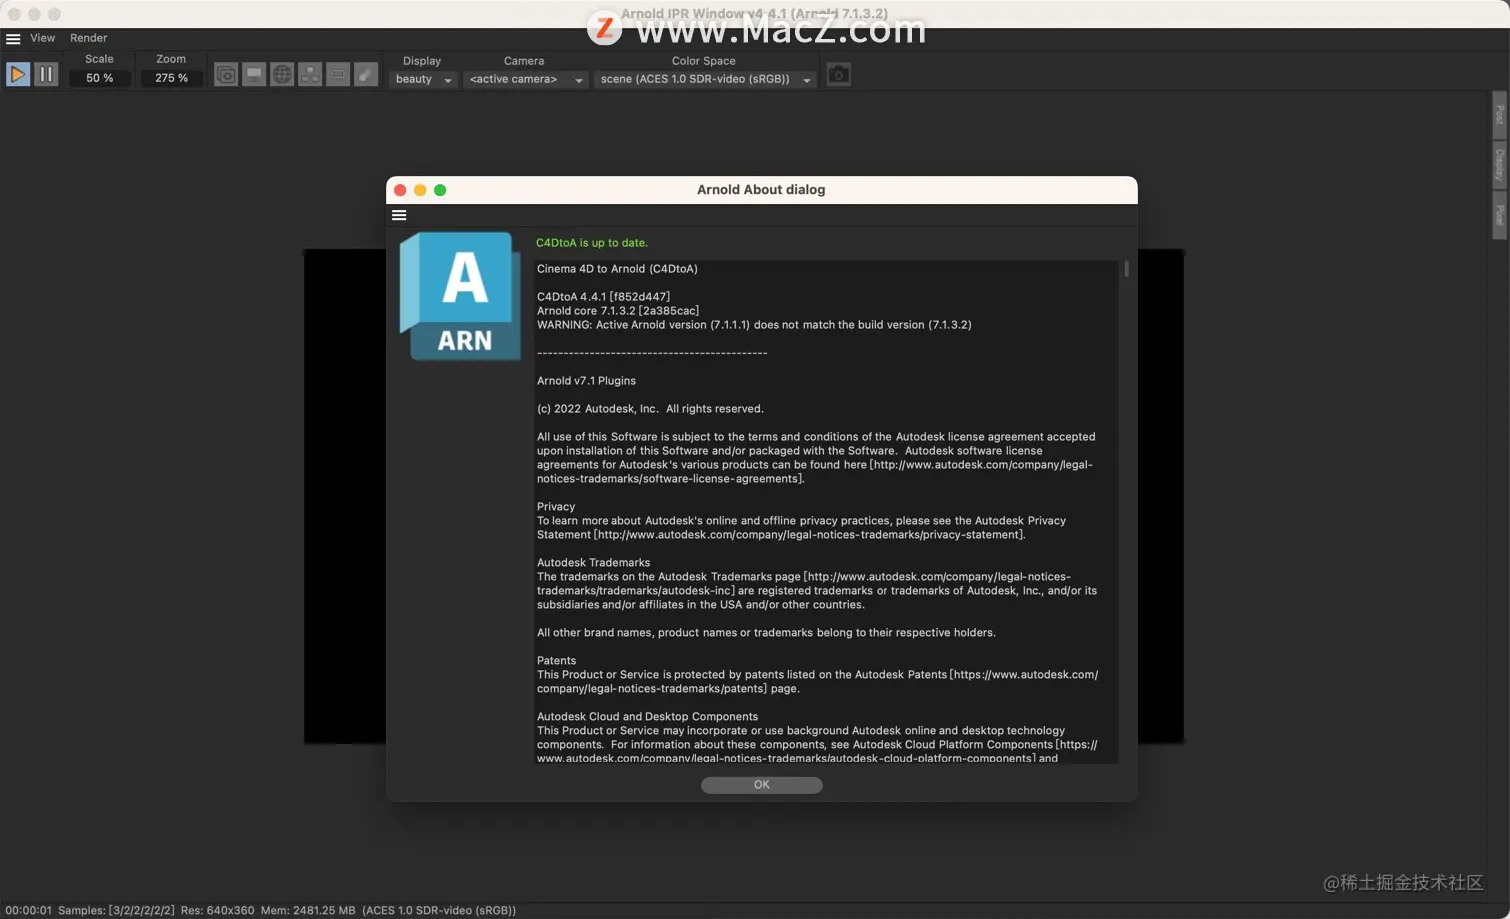
Task: Open the Post side tab
Action: coord(1499,115)
